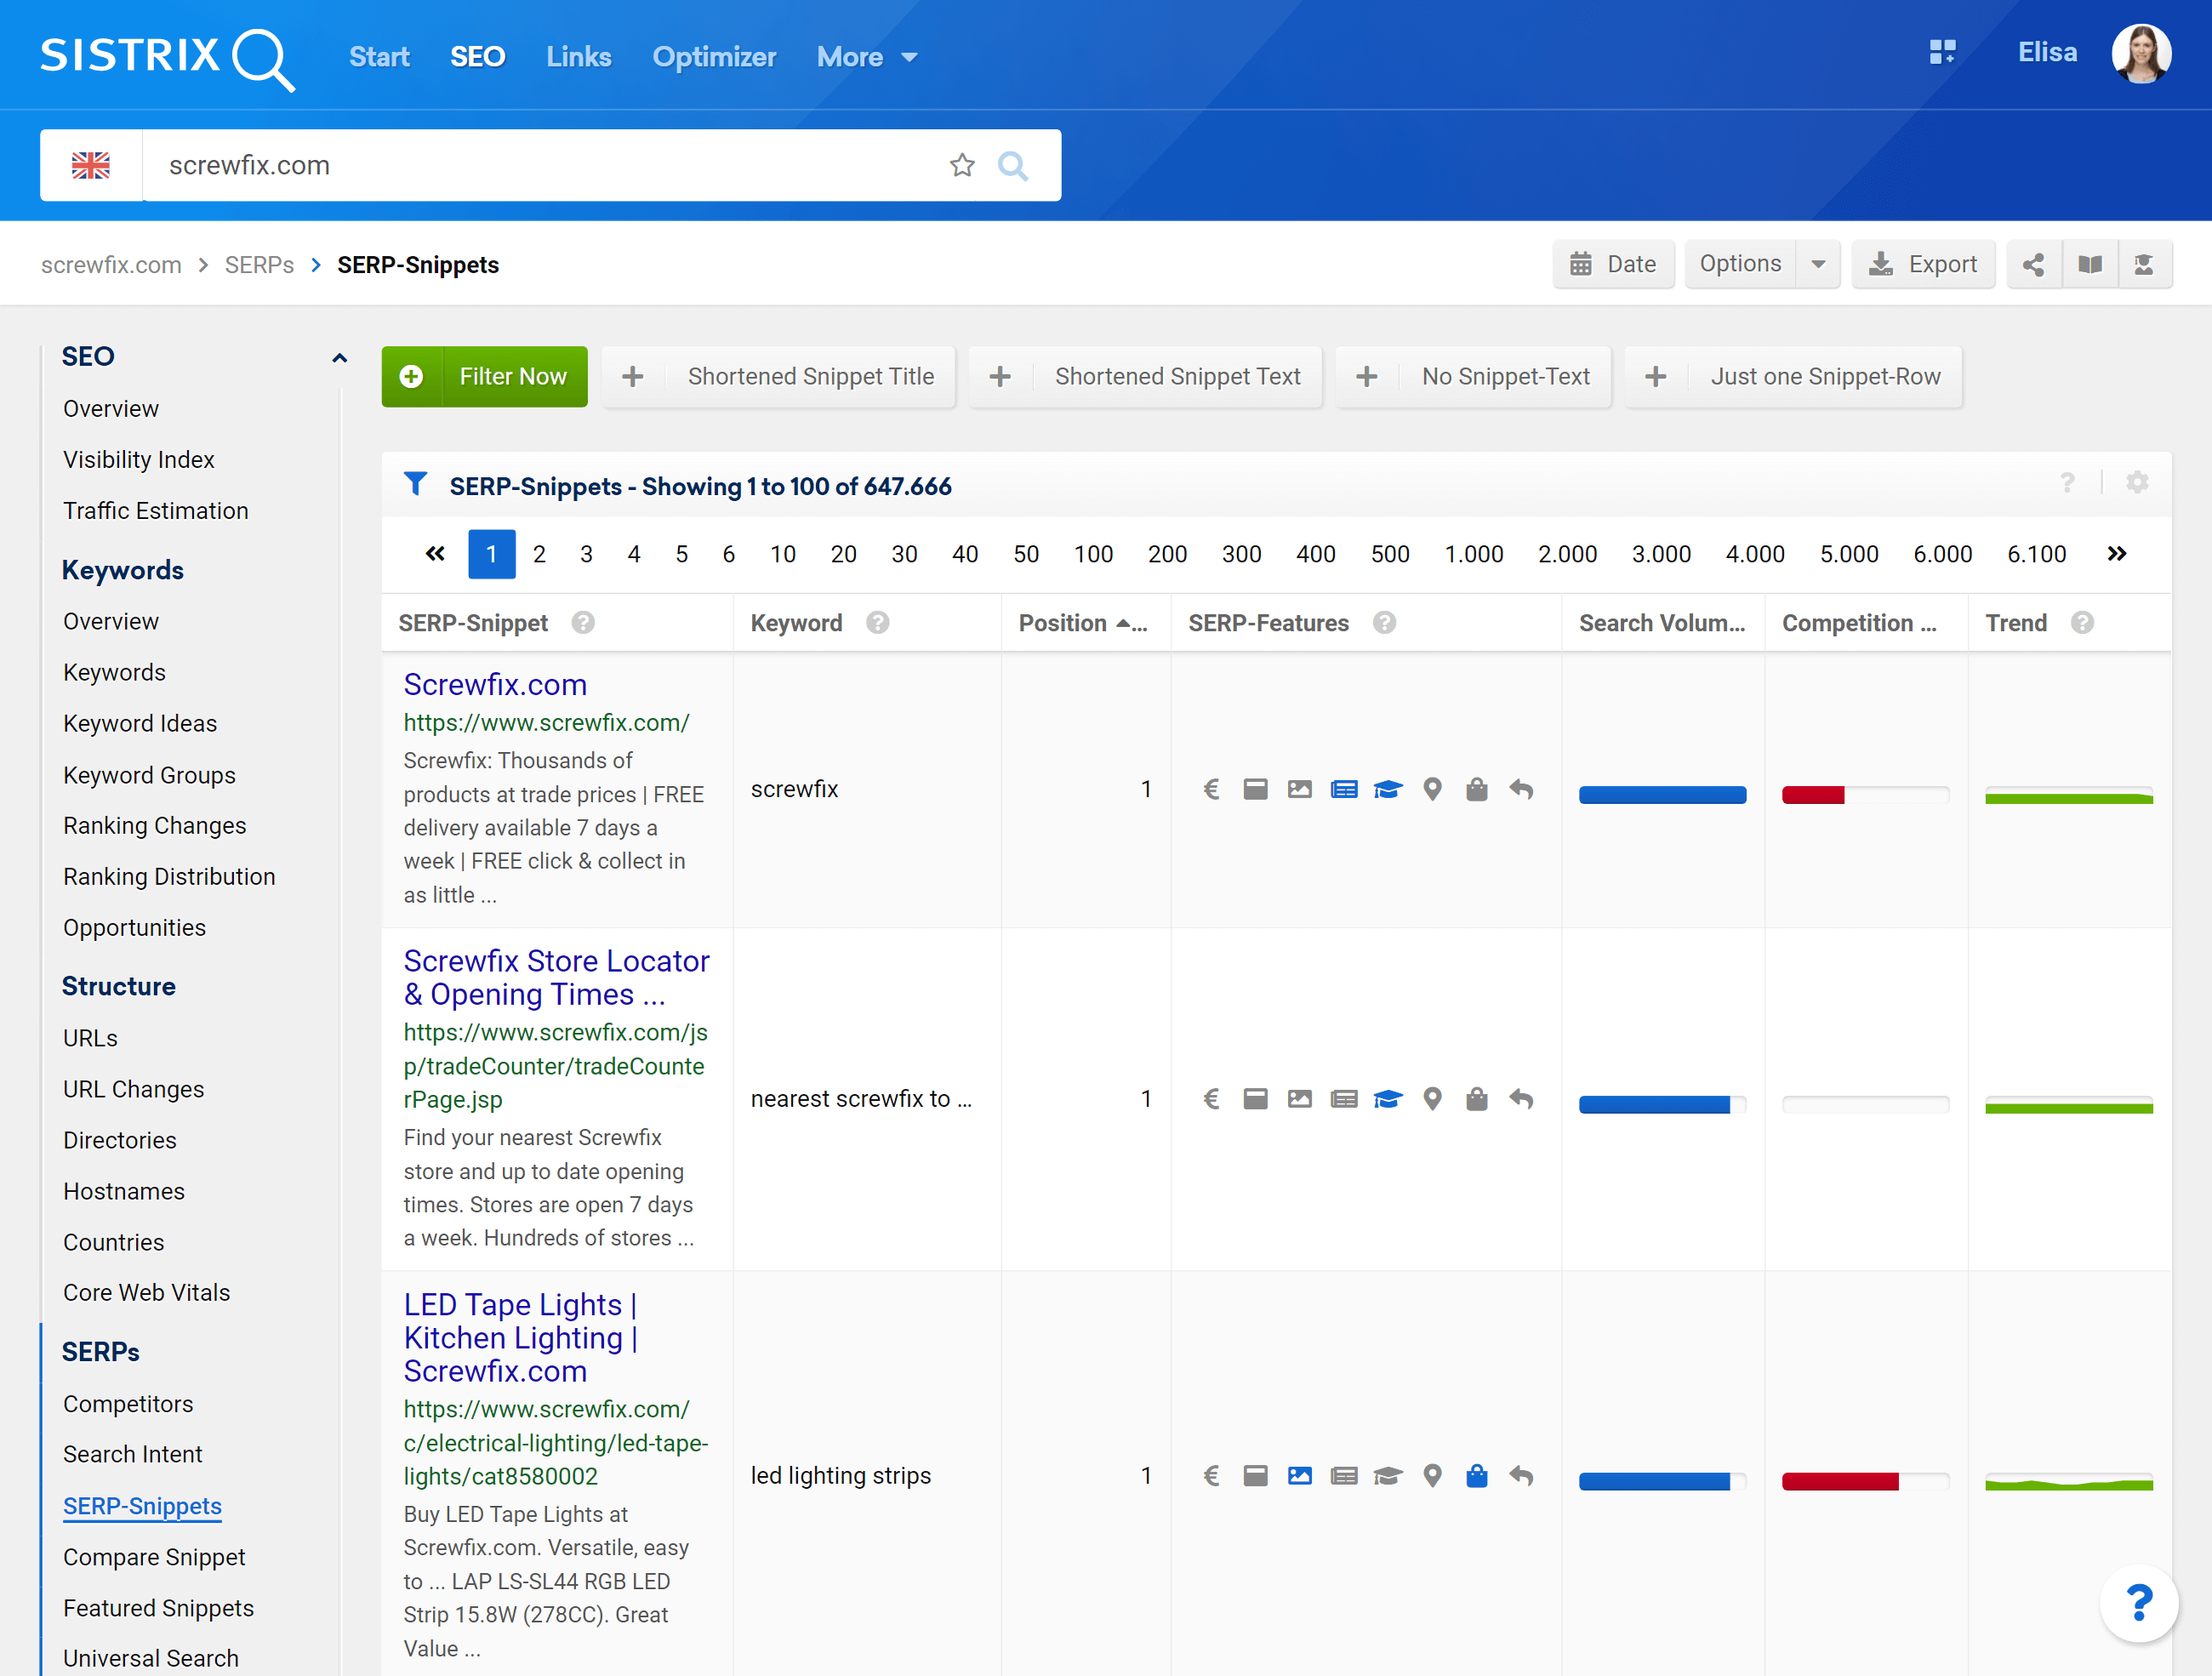Click the star/bookmark icon next to search bar

pos(962,166)
